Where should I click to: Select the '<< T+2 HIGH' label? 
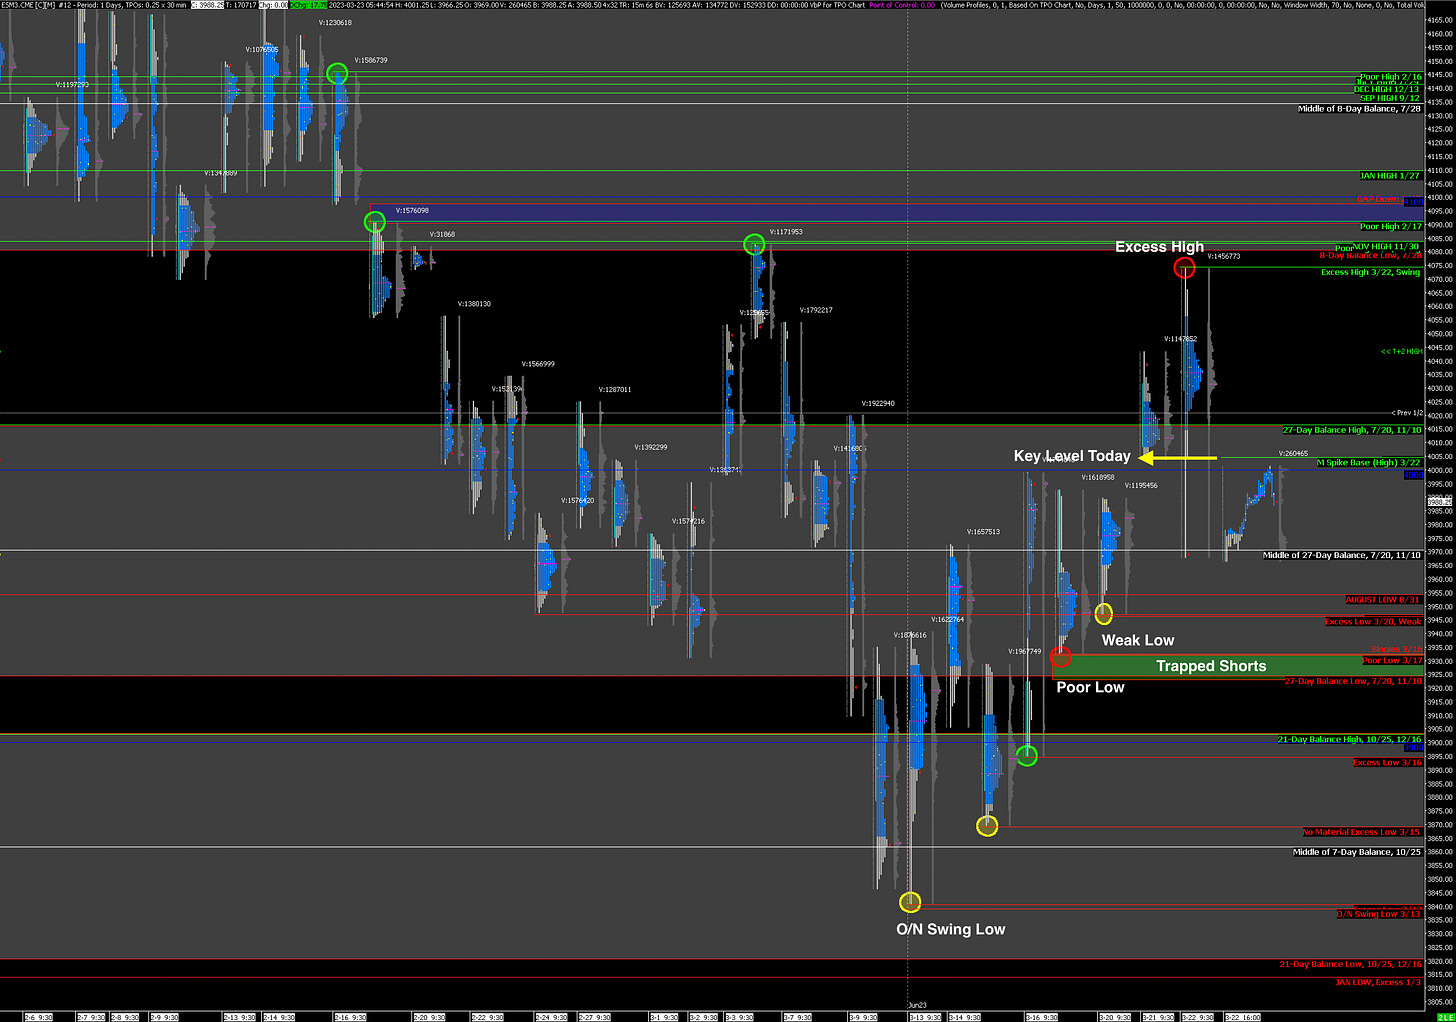[x=1401, y=352]
